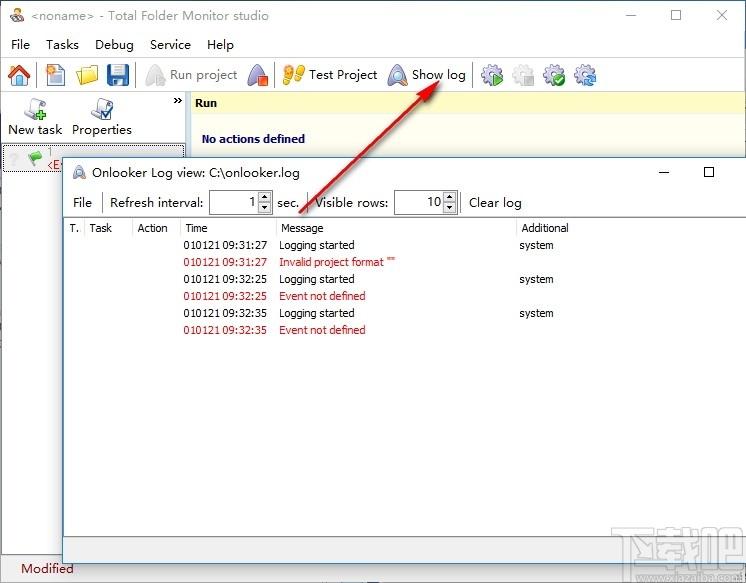Open the Service menu
Viewport: 746px width, 583px height.
[170, 45]
